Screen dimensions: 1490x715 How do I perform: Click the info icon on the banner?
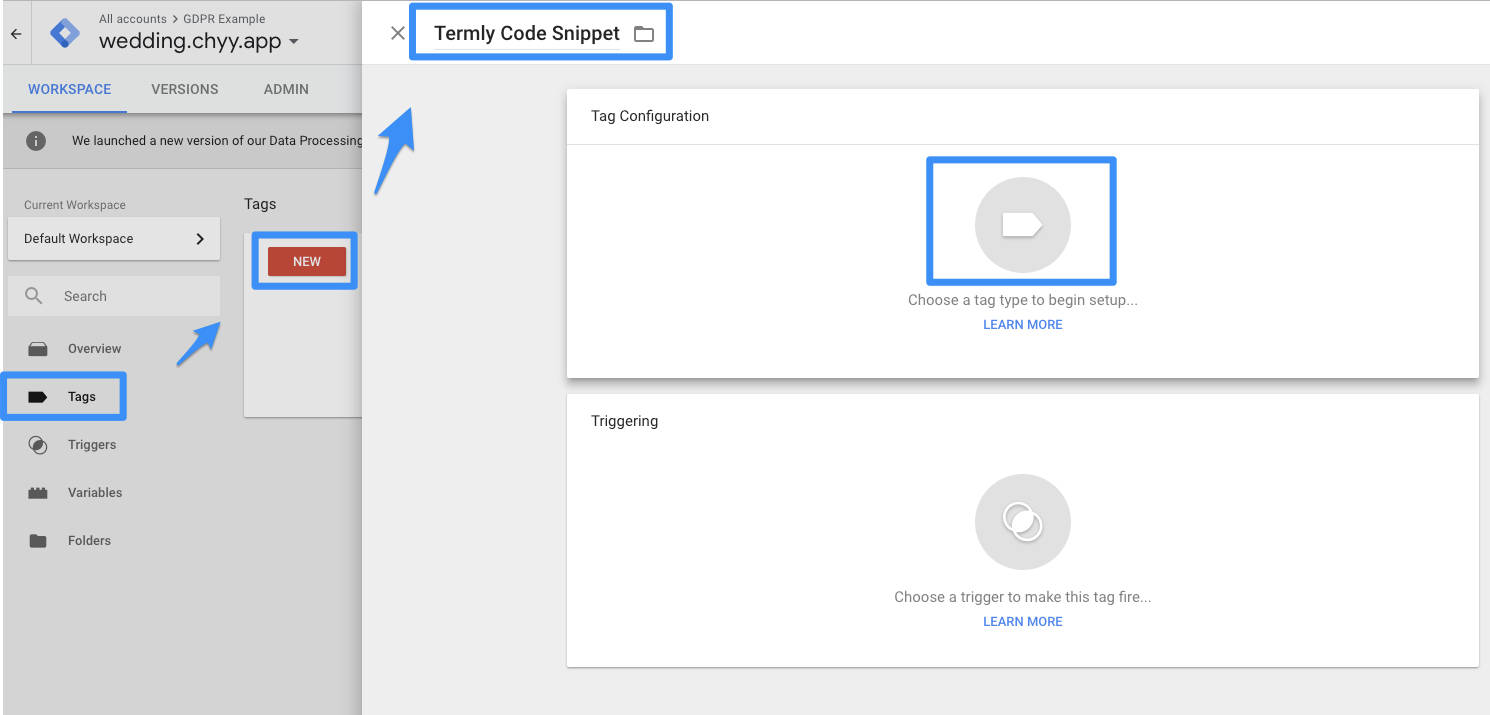[36, 140]
